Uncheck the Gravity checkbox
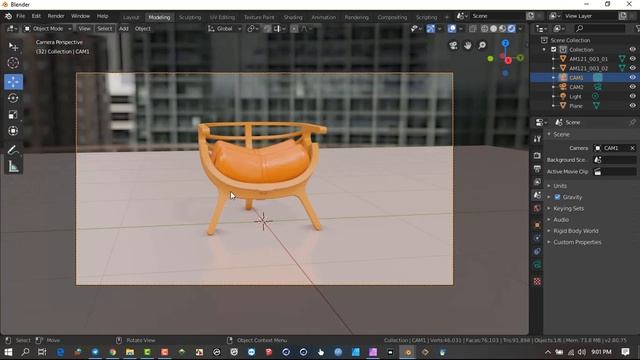 point(557,197)
